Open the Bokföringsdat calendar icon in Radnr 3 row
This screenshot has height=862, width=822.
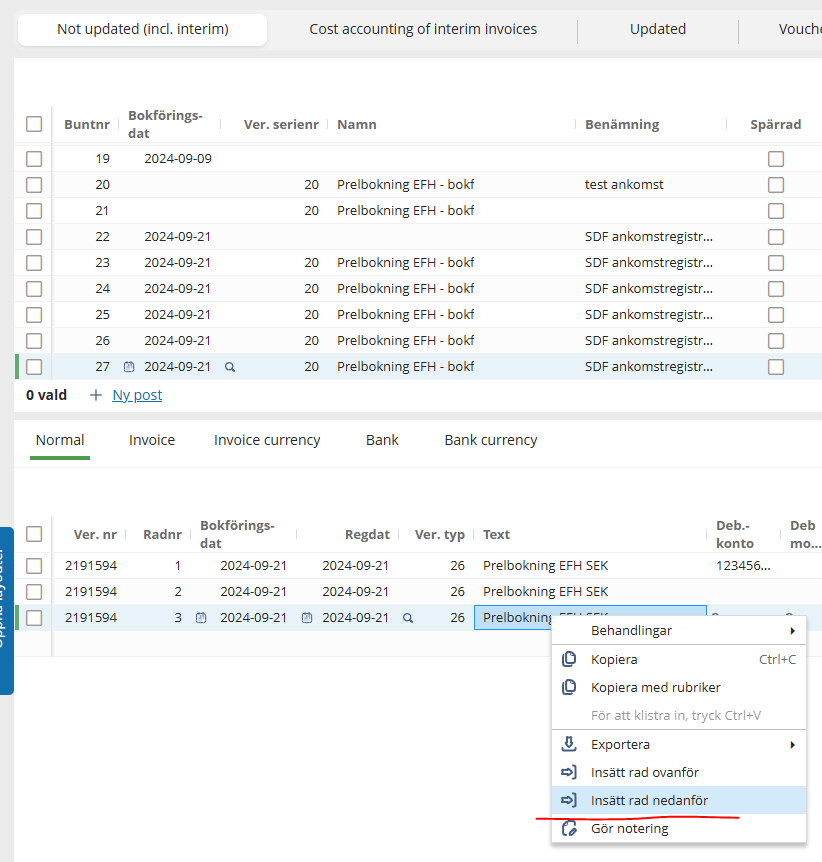(201, 618)
